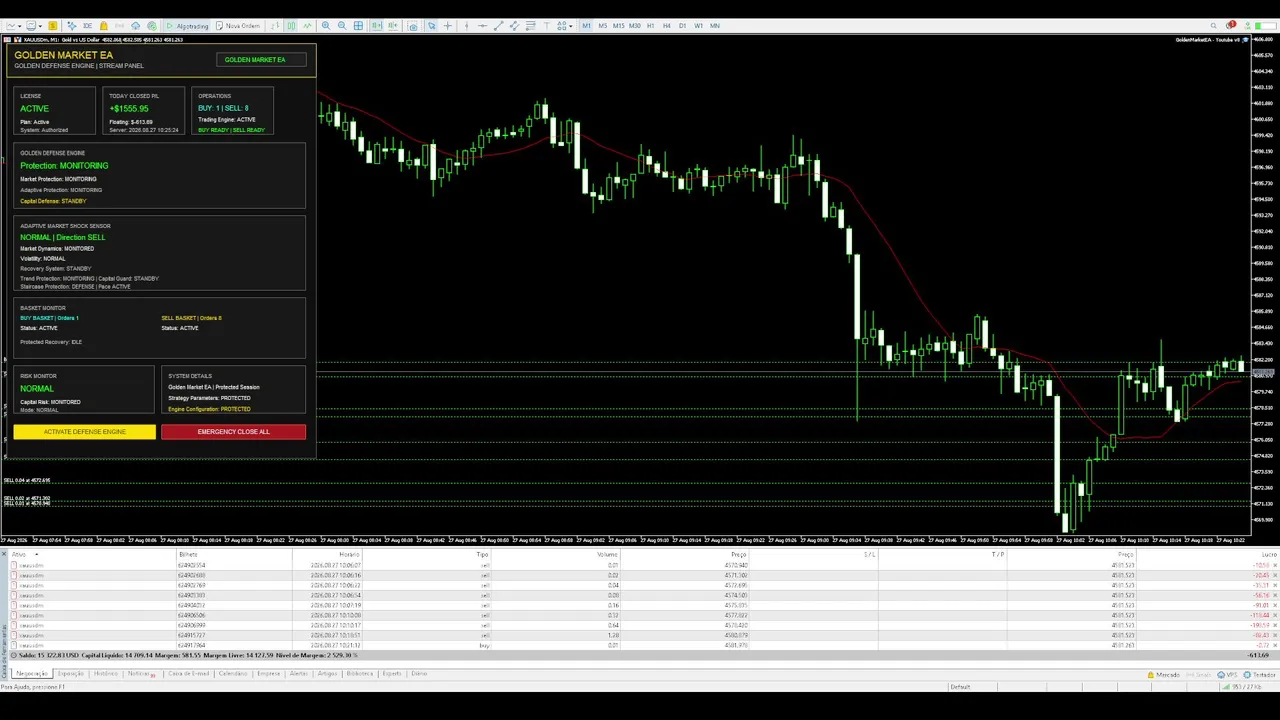The height and width of the screenshot is (720, 1280).
Task: Close the trade with profit -10.58
Action: click(x=1275, y=565)
